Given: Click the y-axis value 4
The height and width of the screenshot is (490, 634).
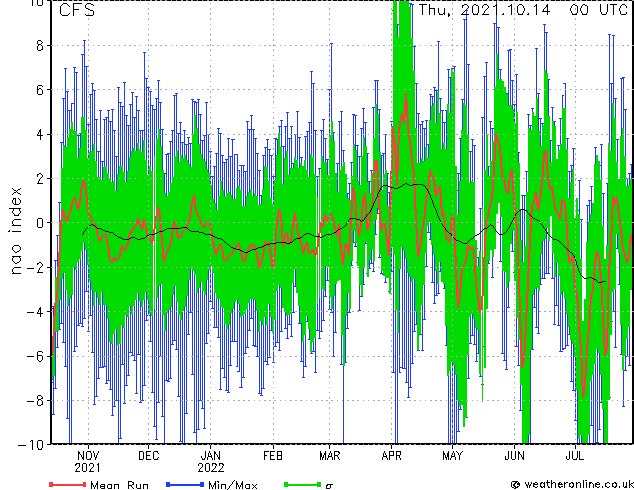Looking at the screenshot, I should point(40,134).
